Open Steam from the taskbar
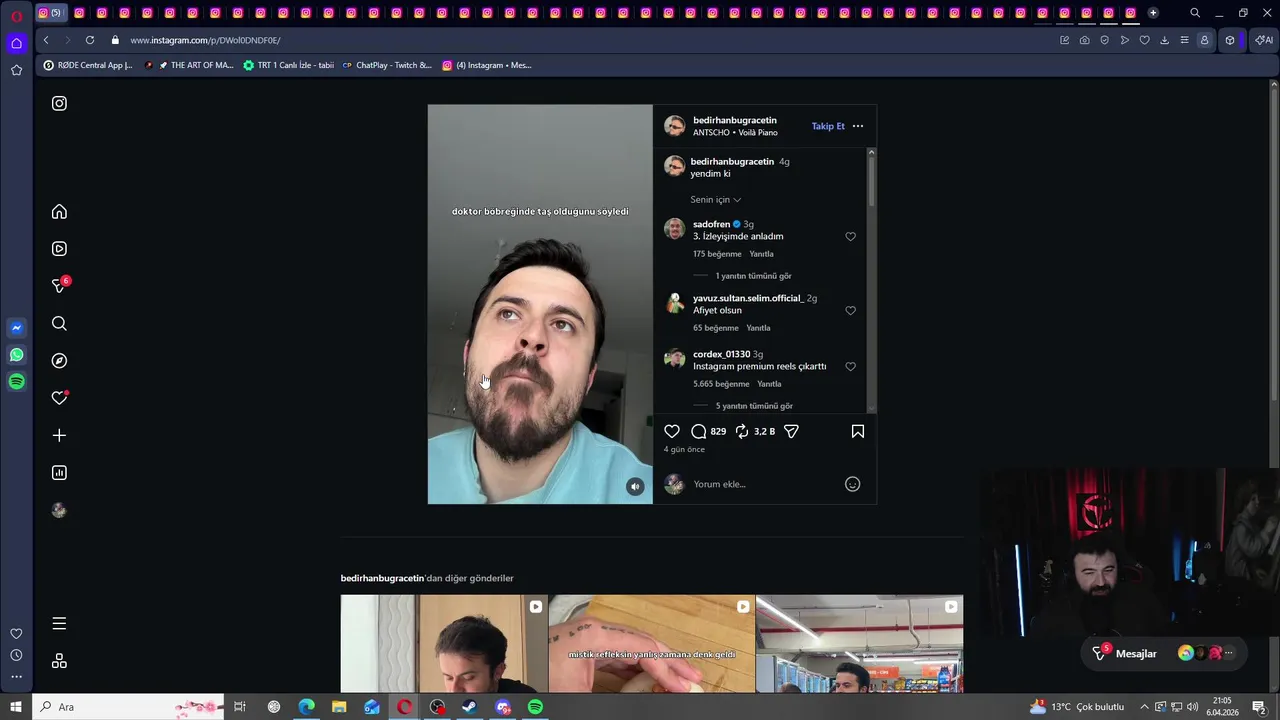The height and width of the screenshot is (720, 1280). [469, 707]
